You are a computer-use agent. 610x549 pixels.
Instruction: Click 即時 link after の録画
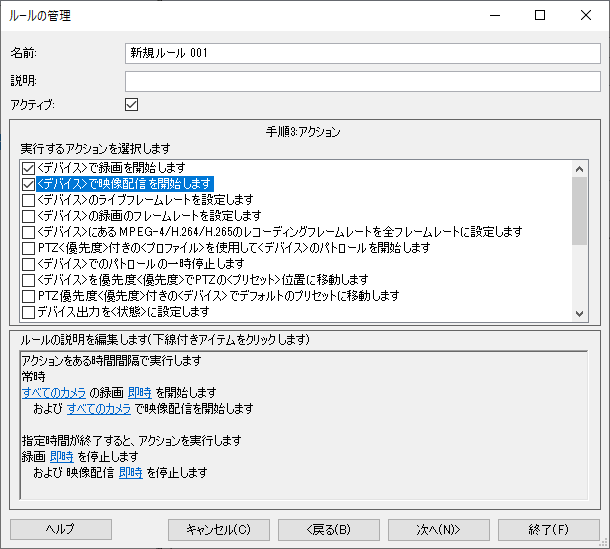point(140,393)
